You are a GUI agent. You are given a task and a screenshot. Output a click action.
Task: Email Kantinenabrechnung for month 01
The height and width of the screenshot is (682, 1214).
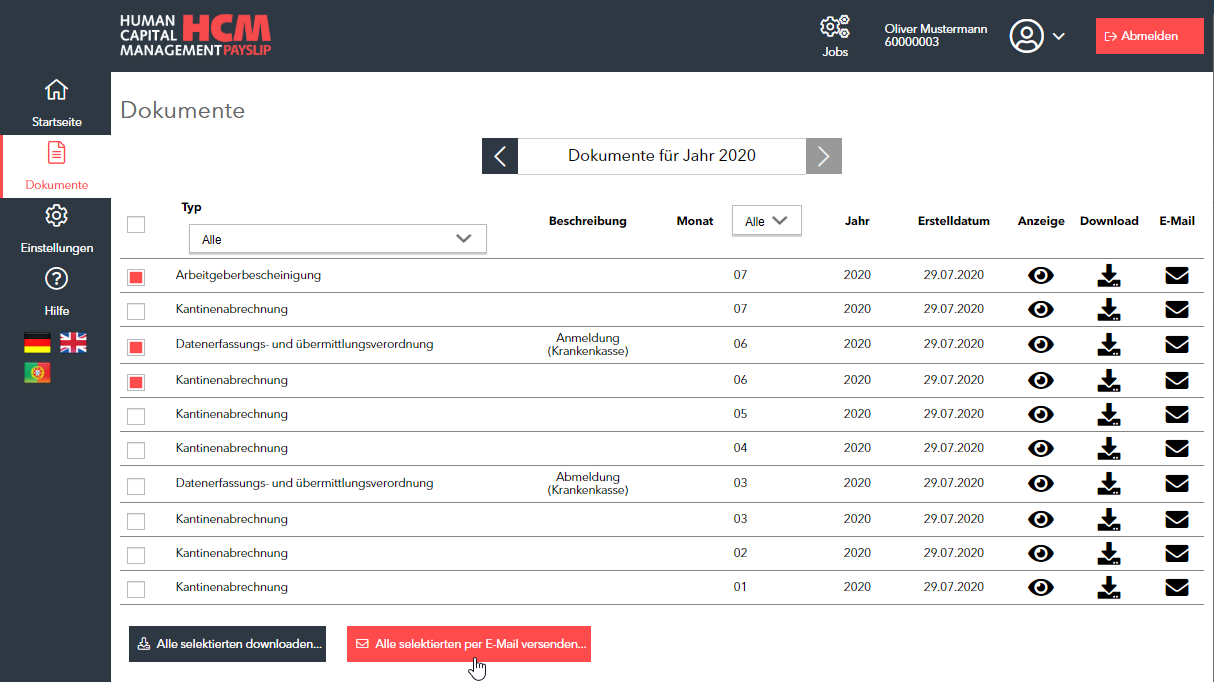(x=1177, y=588)
